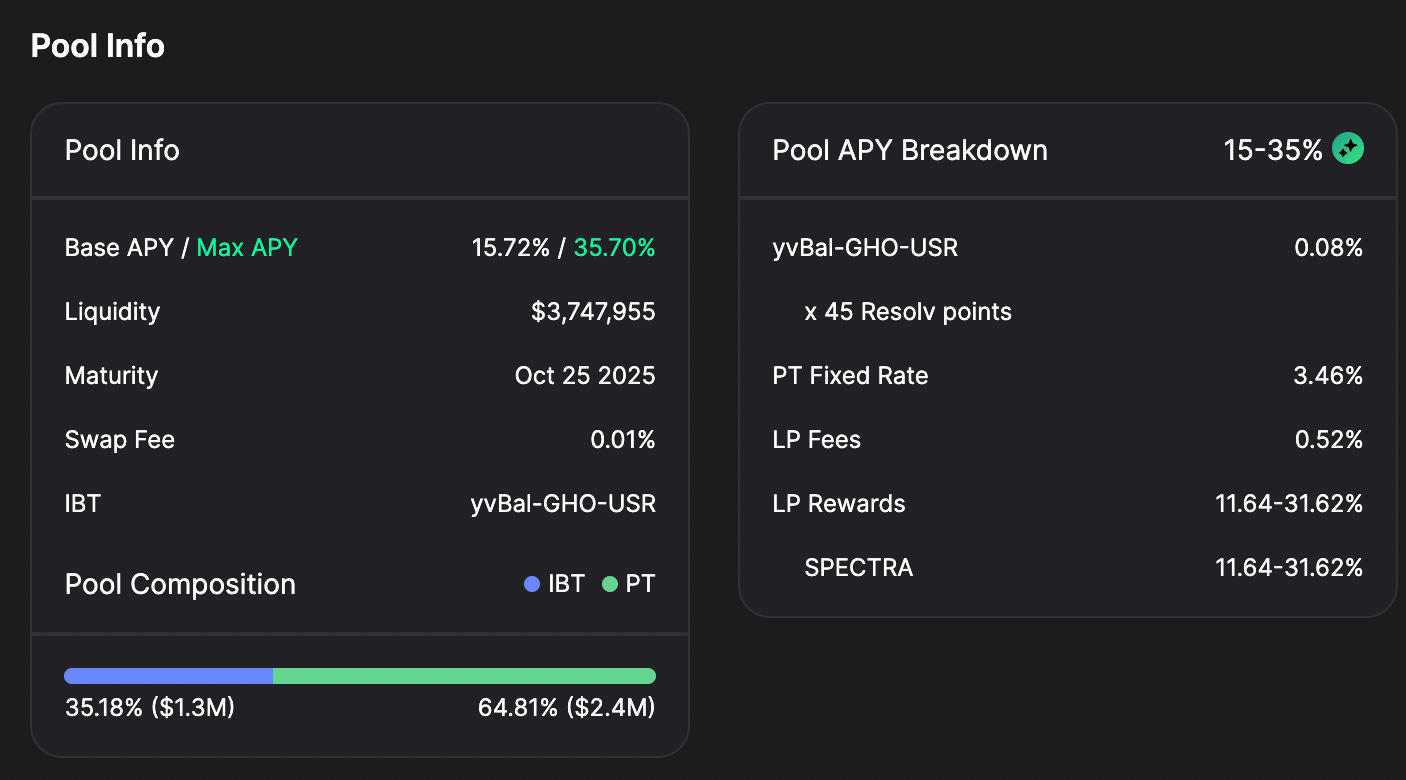Click the yvBal-GHO-USR breakdown row
The width and height of the screenshot is (1406, 780).
[1067, 248]
